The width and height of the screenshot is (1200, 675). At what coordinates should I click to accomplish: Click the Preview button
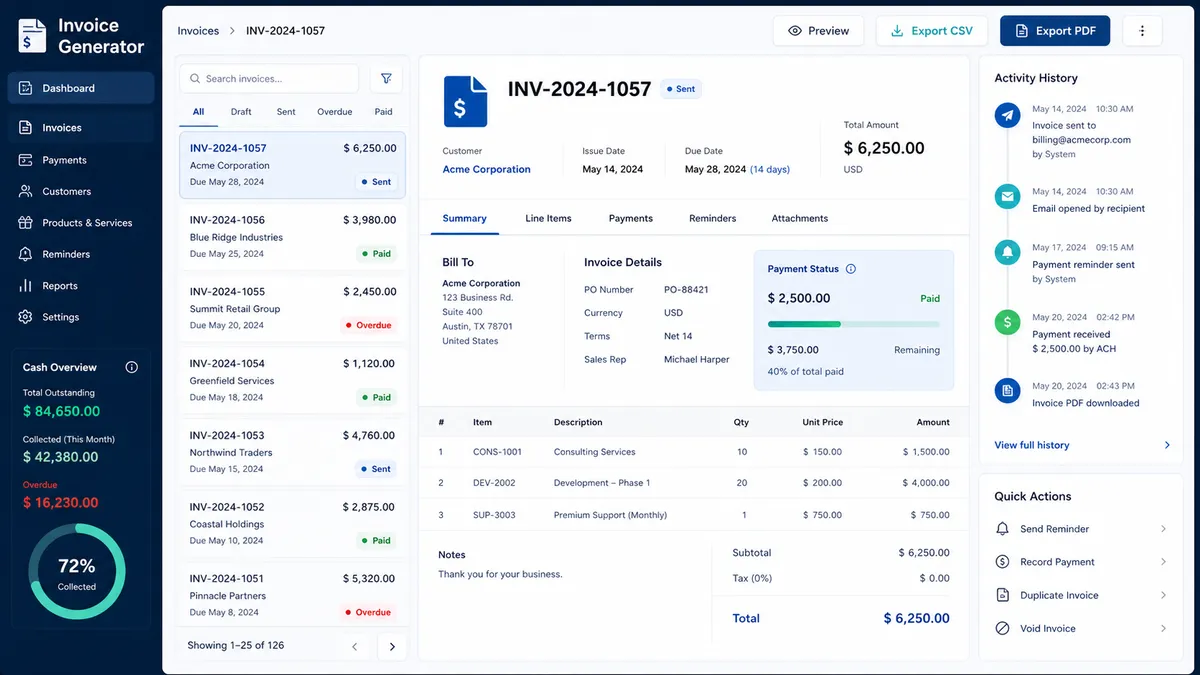(x=819, y=31)
